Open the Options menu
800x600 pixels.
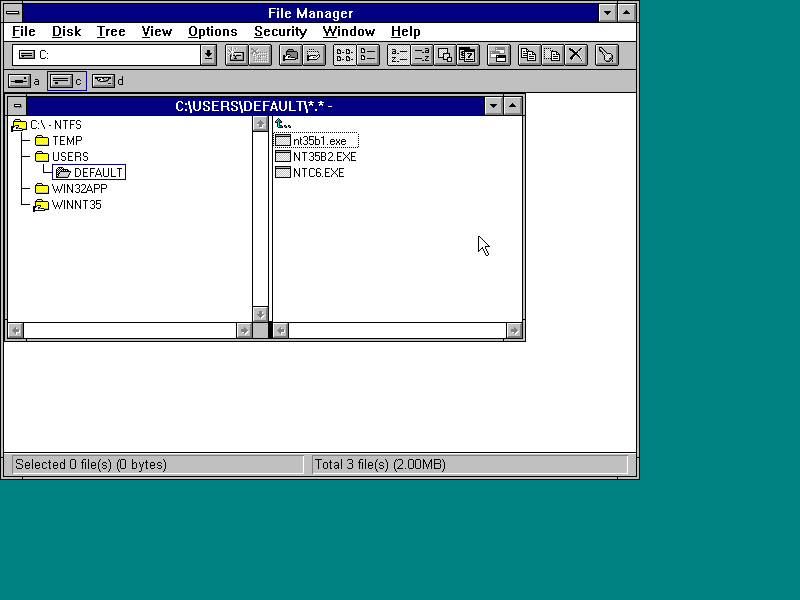pyautogui.click(x=212, y=32)
